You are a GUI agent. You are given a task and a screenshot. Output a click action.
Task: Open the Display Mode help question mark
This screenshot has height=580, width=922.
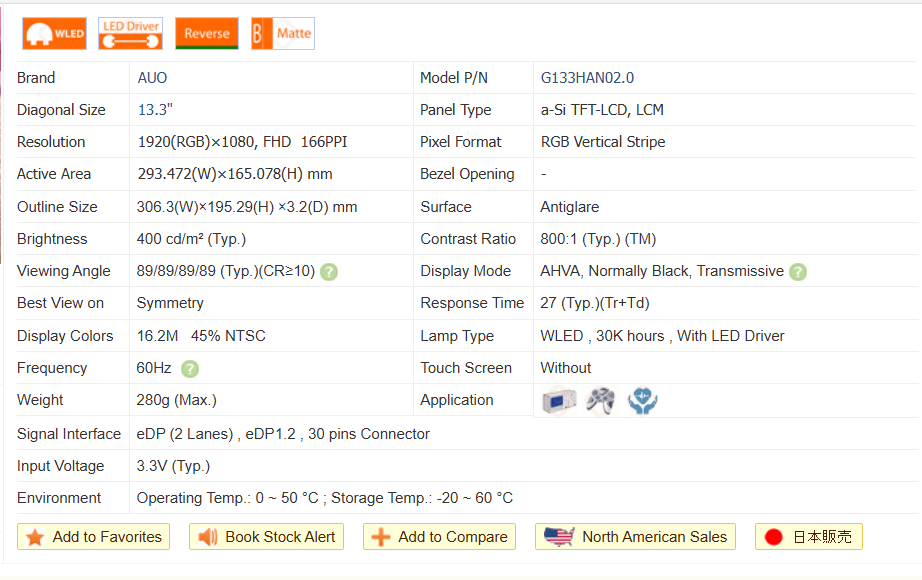click(x=797, y=272)
